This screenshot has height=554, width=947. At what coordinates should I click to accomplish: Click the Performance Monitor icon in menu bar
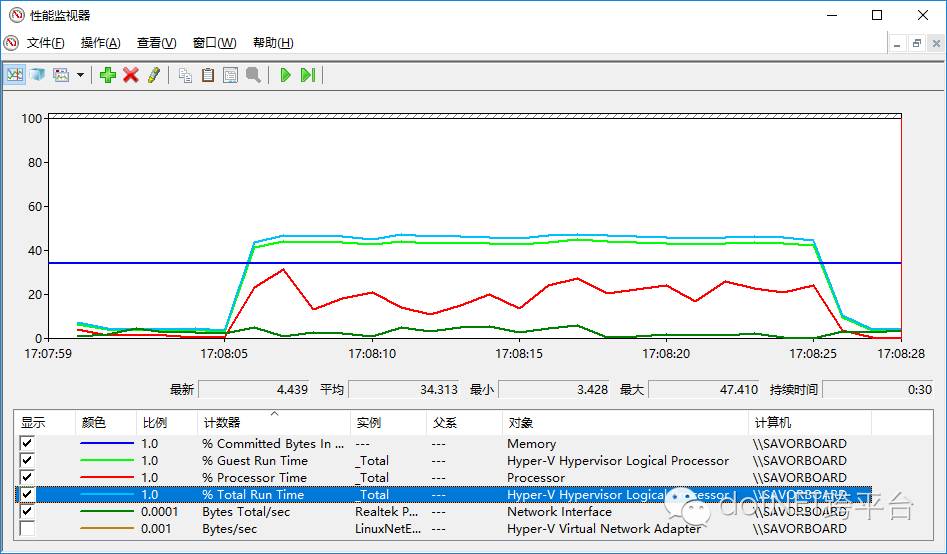coord(11,43)
